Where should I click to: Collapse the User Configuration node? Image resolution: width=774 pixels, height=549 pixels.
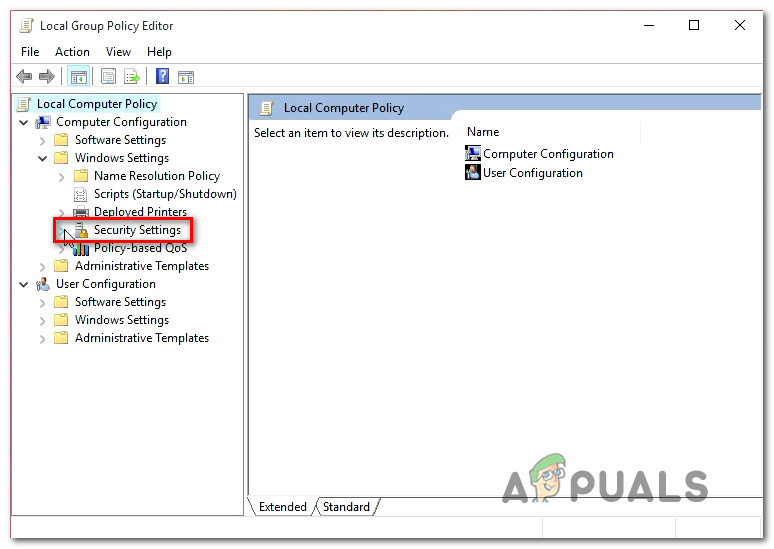[24, 284]
